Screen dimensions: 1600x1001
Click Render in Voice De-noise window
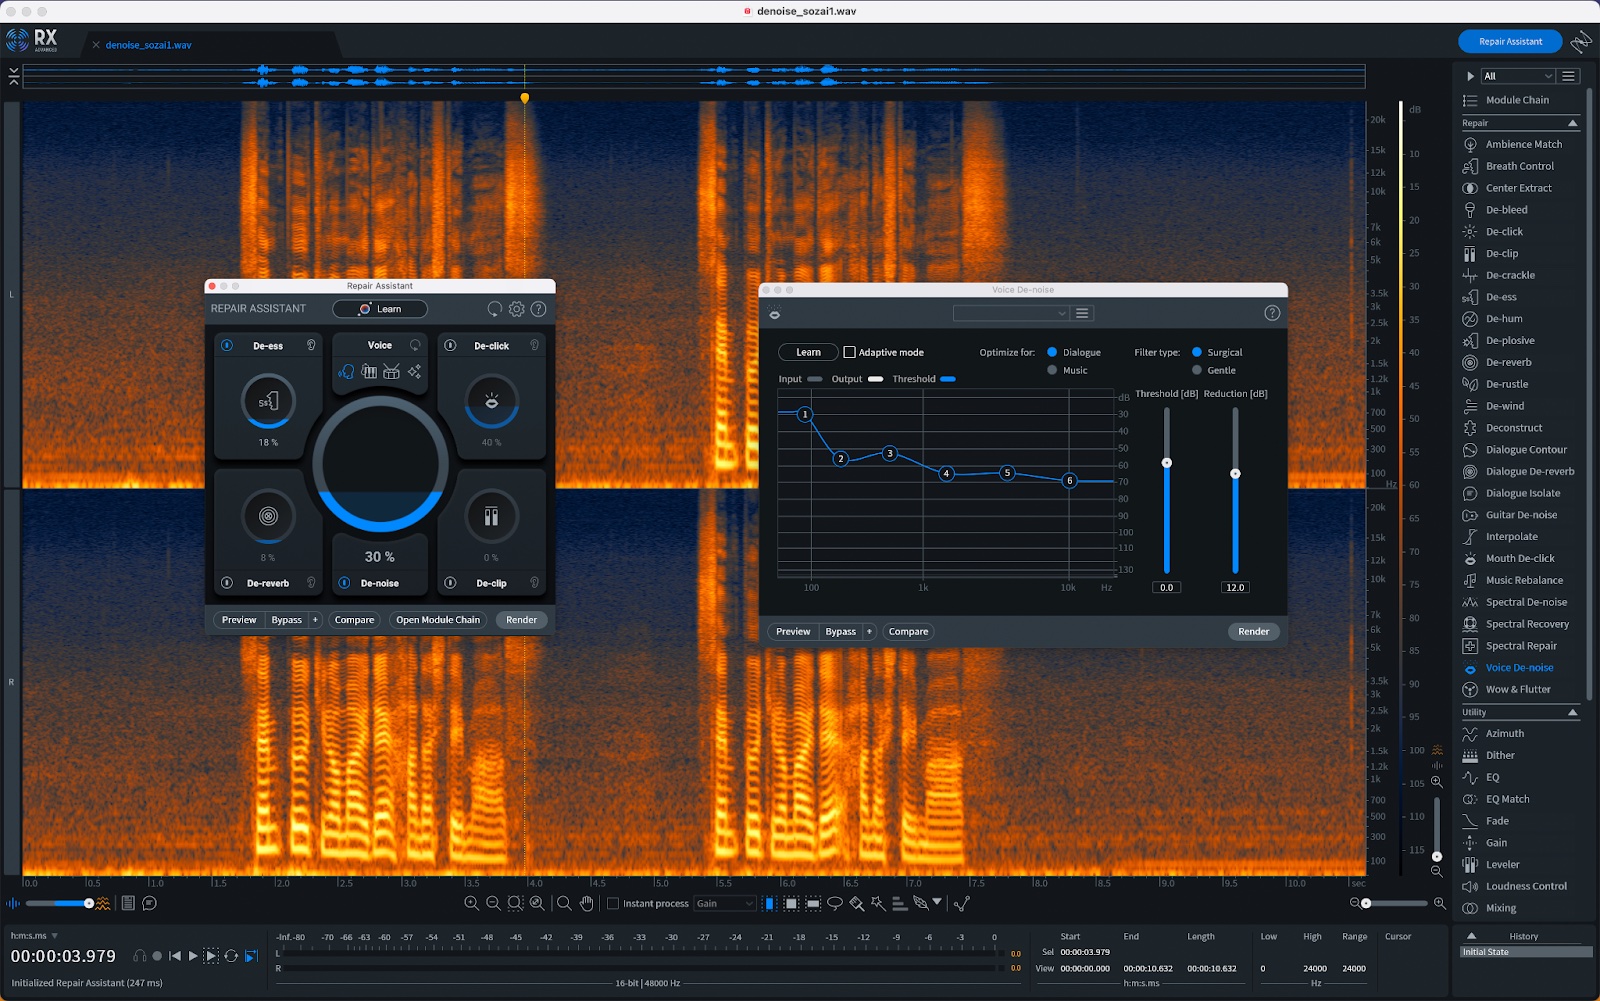(1254, 631)
